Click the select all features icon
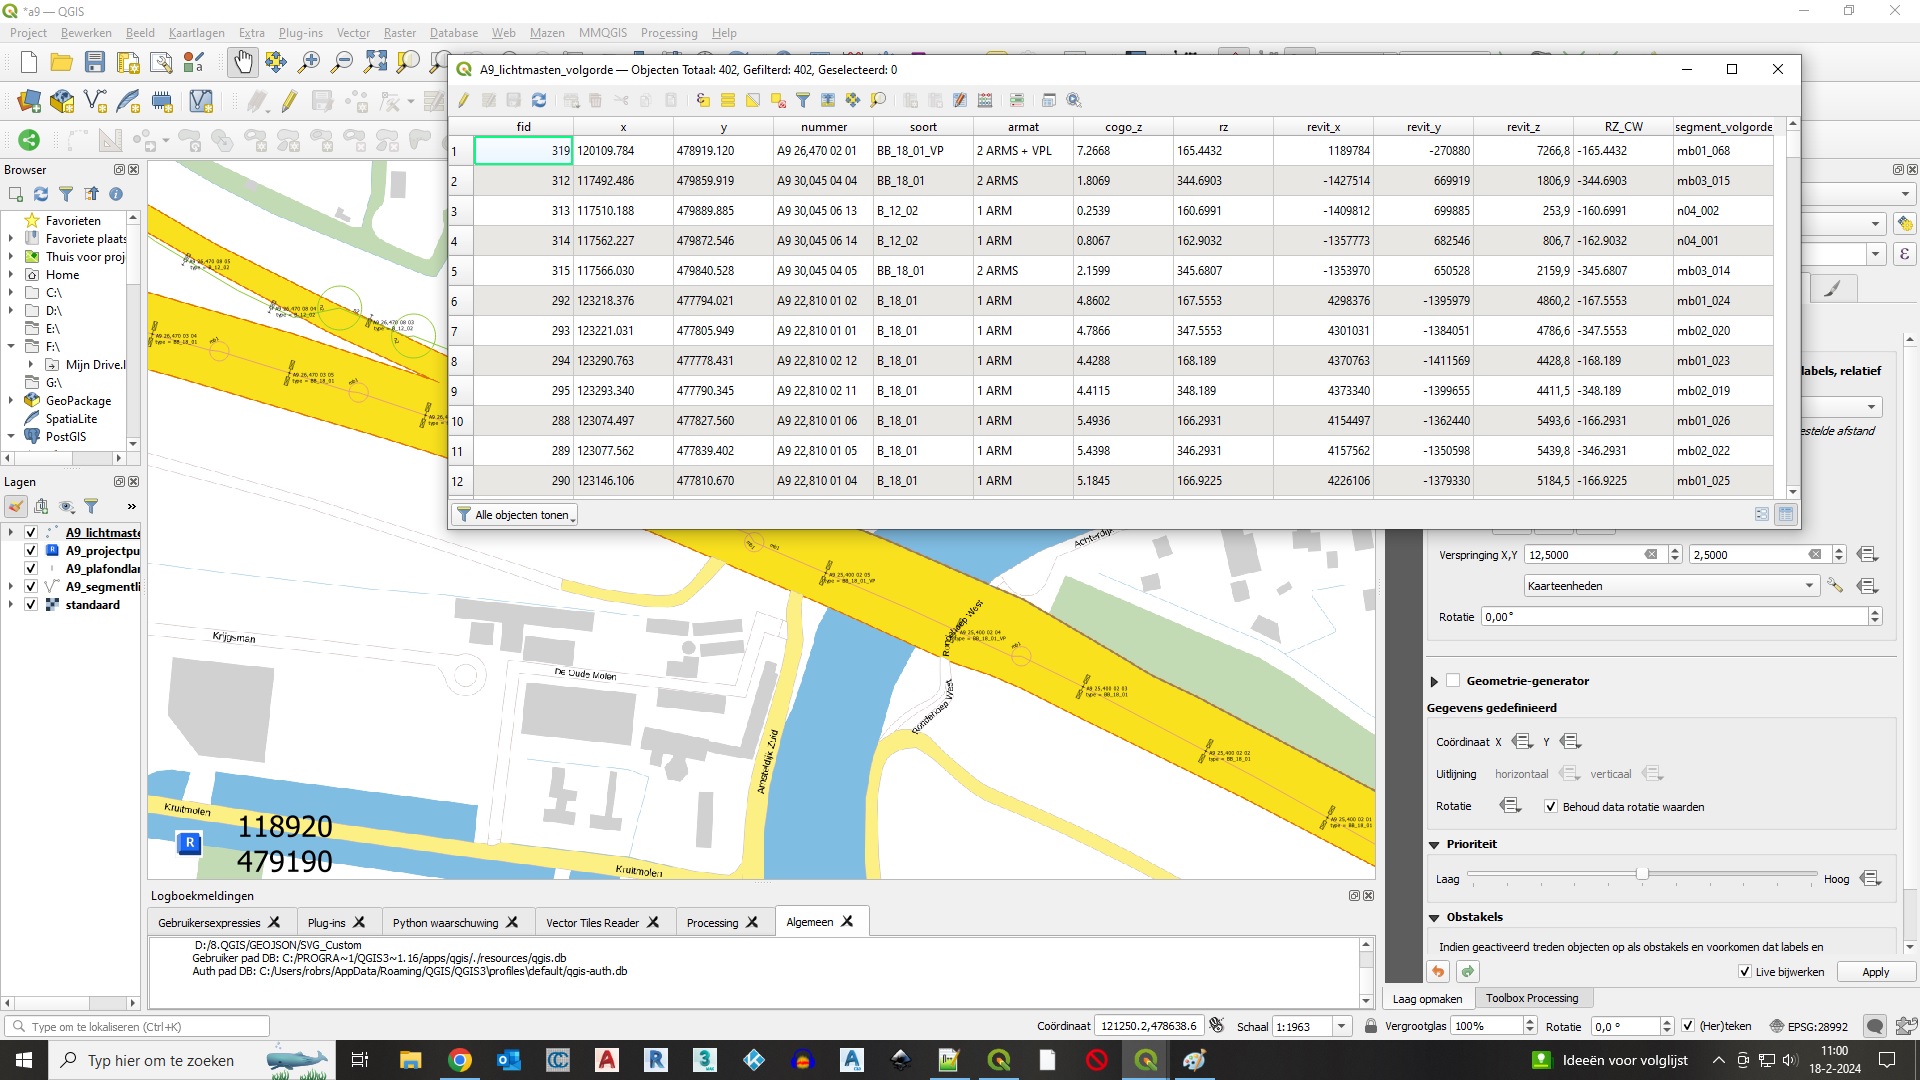This screenshot has height=1080, width=1920. 728,100
